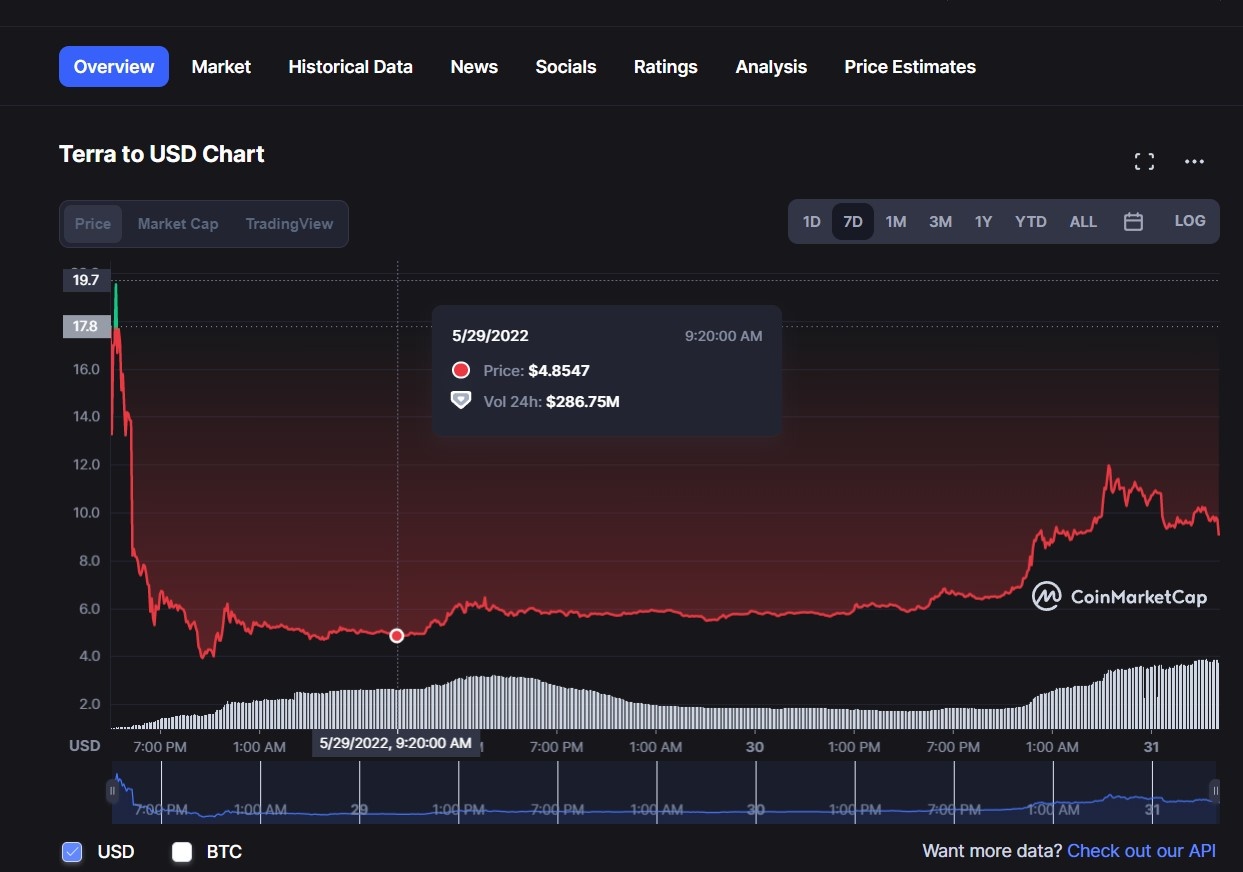The image size is (1243, 872).
Task: Open the three-dot more options menu
Action: (x=1194, y=162)
